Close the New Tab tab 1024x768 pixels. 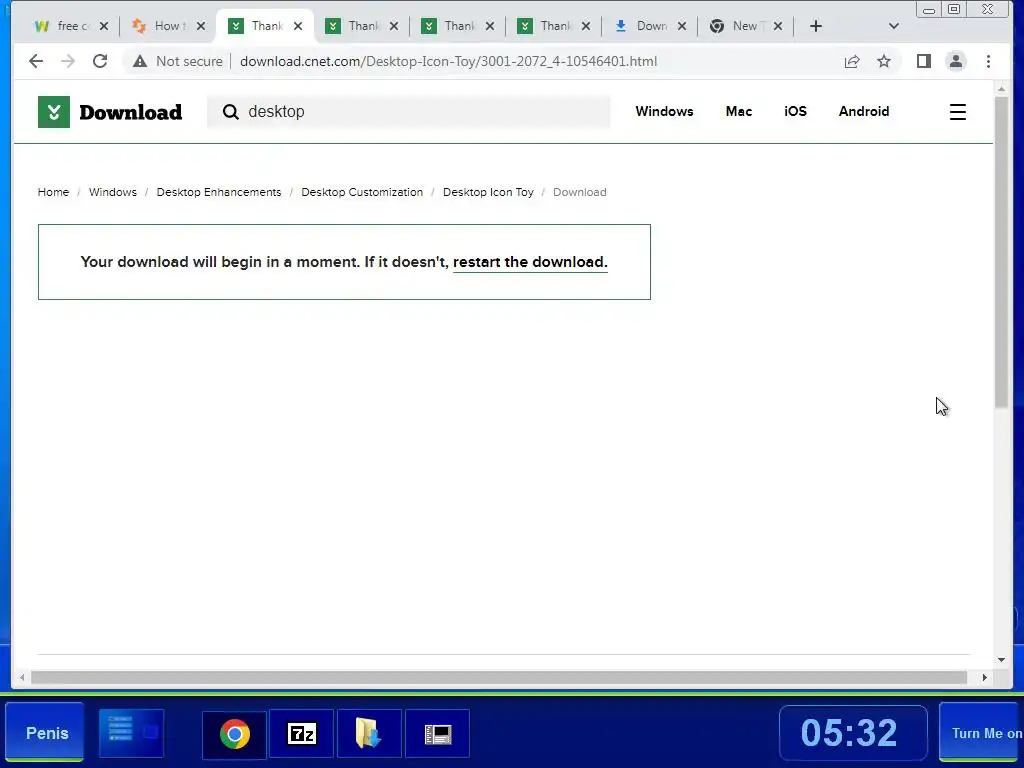(x=778, y=26)
